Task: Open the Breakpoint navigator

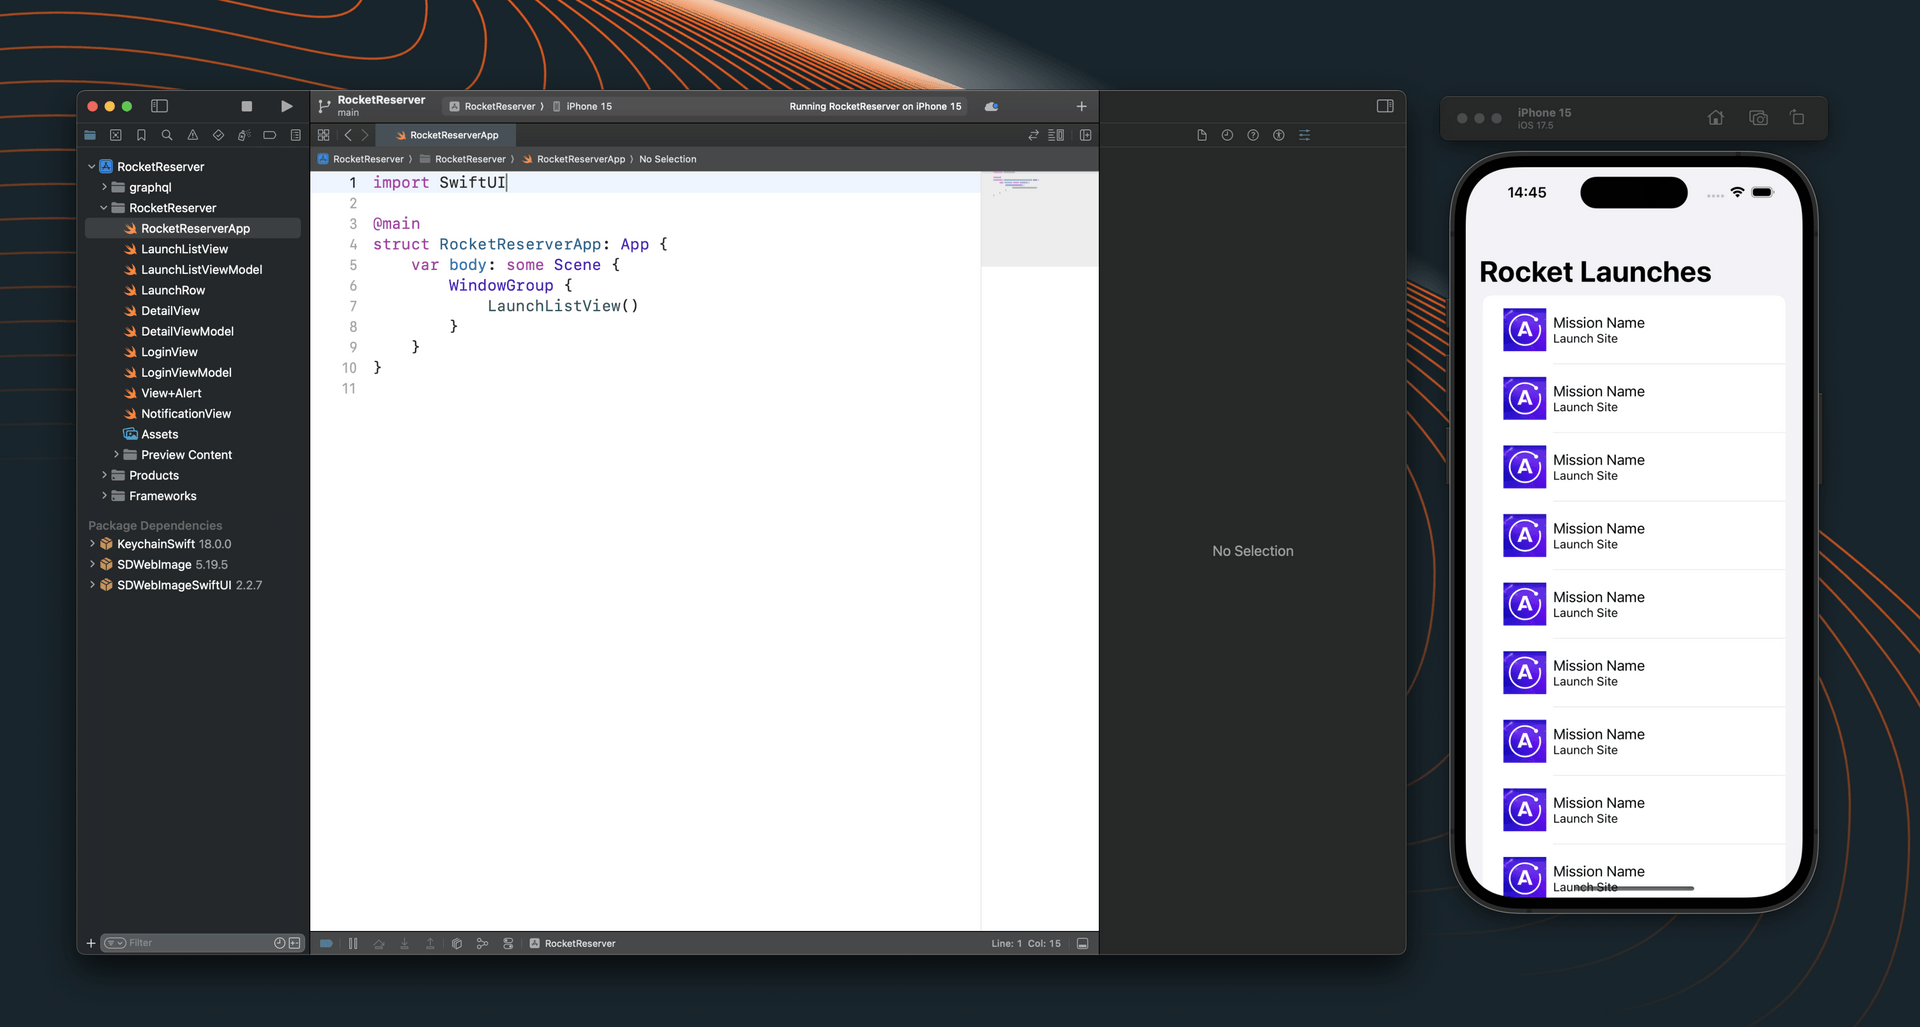Action: point(269,135)
